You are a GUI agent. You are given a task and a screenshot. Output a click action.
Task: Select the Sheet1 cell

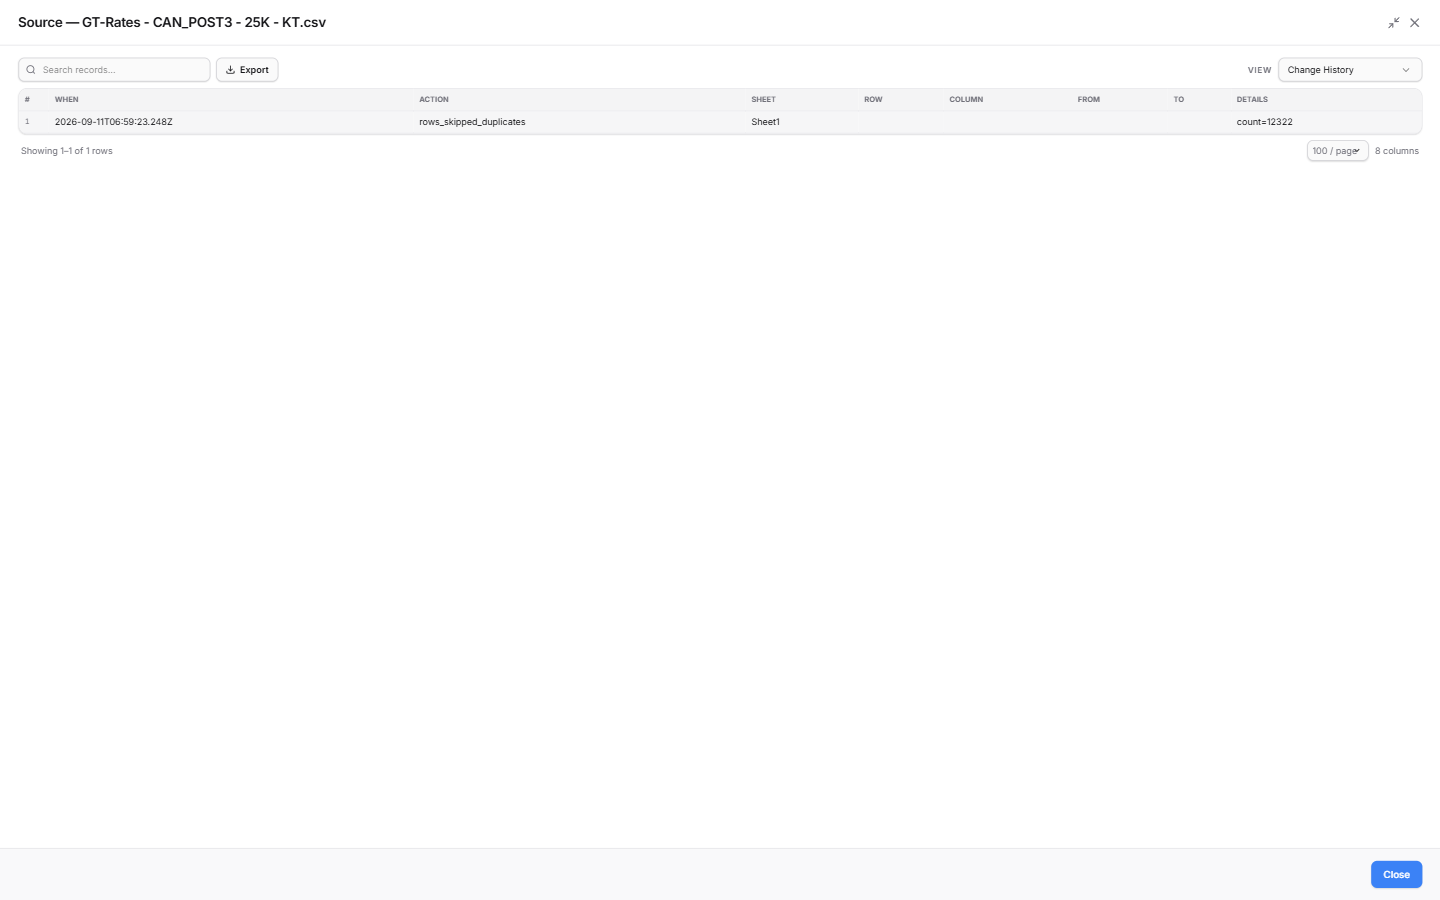tap(765, 122)
